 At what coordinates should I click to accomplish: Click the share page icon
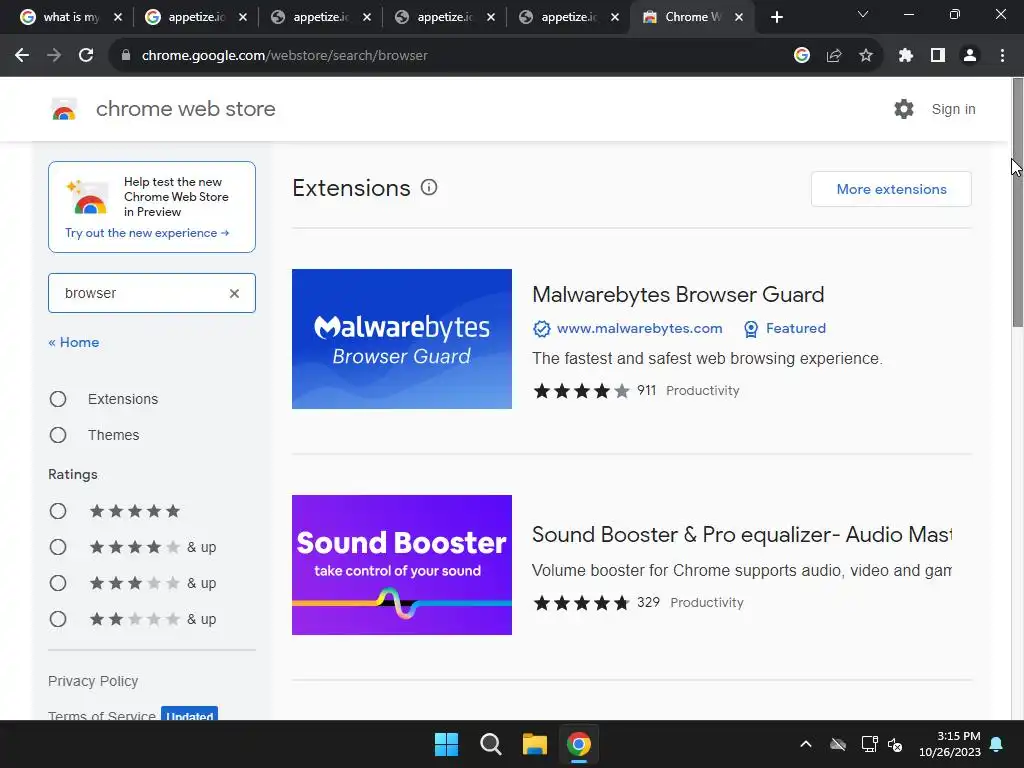pos(834,56)
